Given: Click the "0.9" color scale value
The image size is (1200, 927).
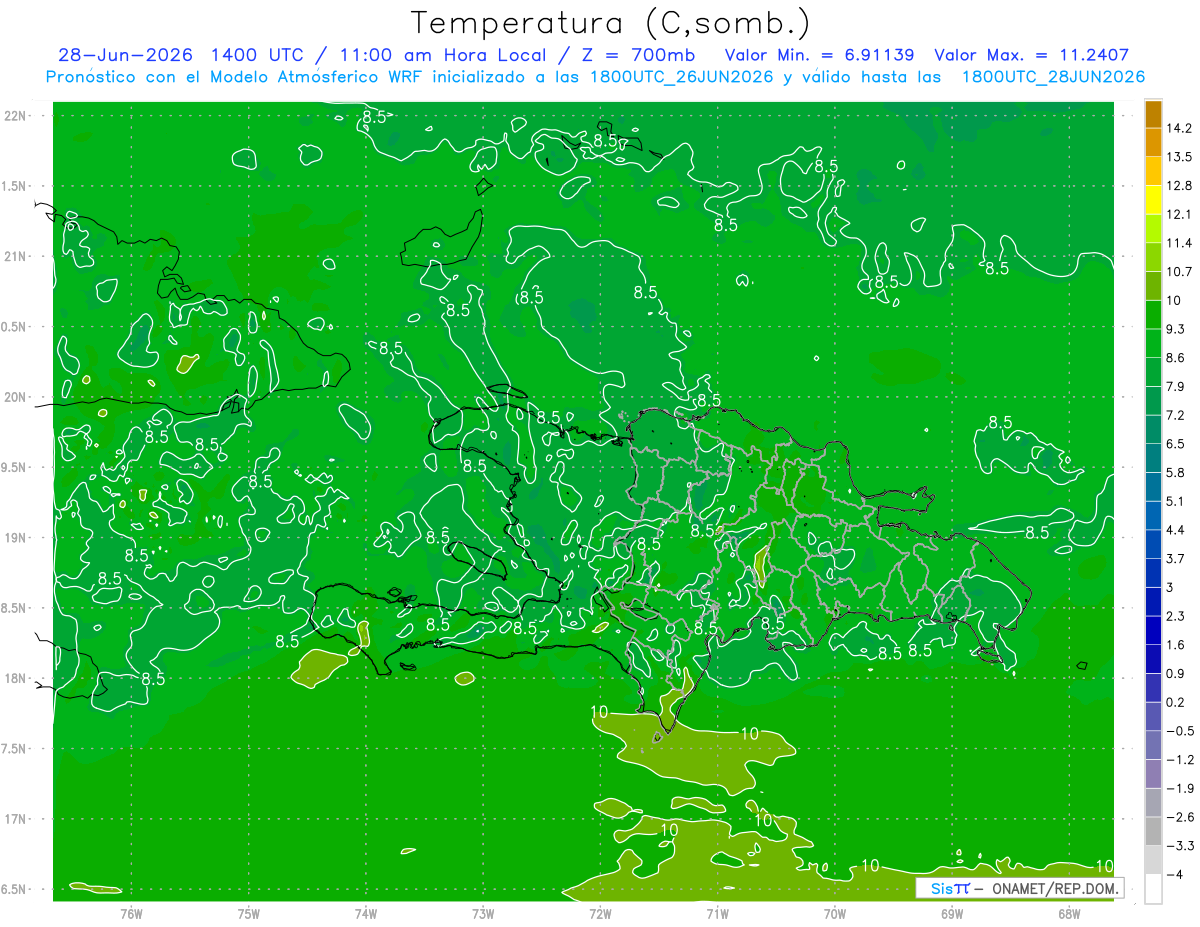Looking at the screenshot, I should (1176, 673).
